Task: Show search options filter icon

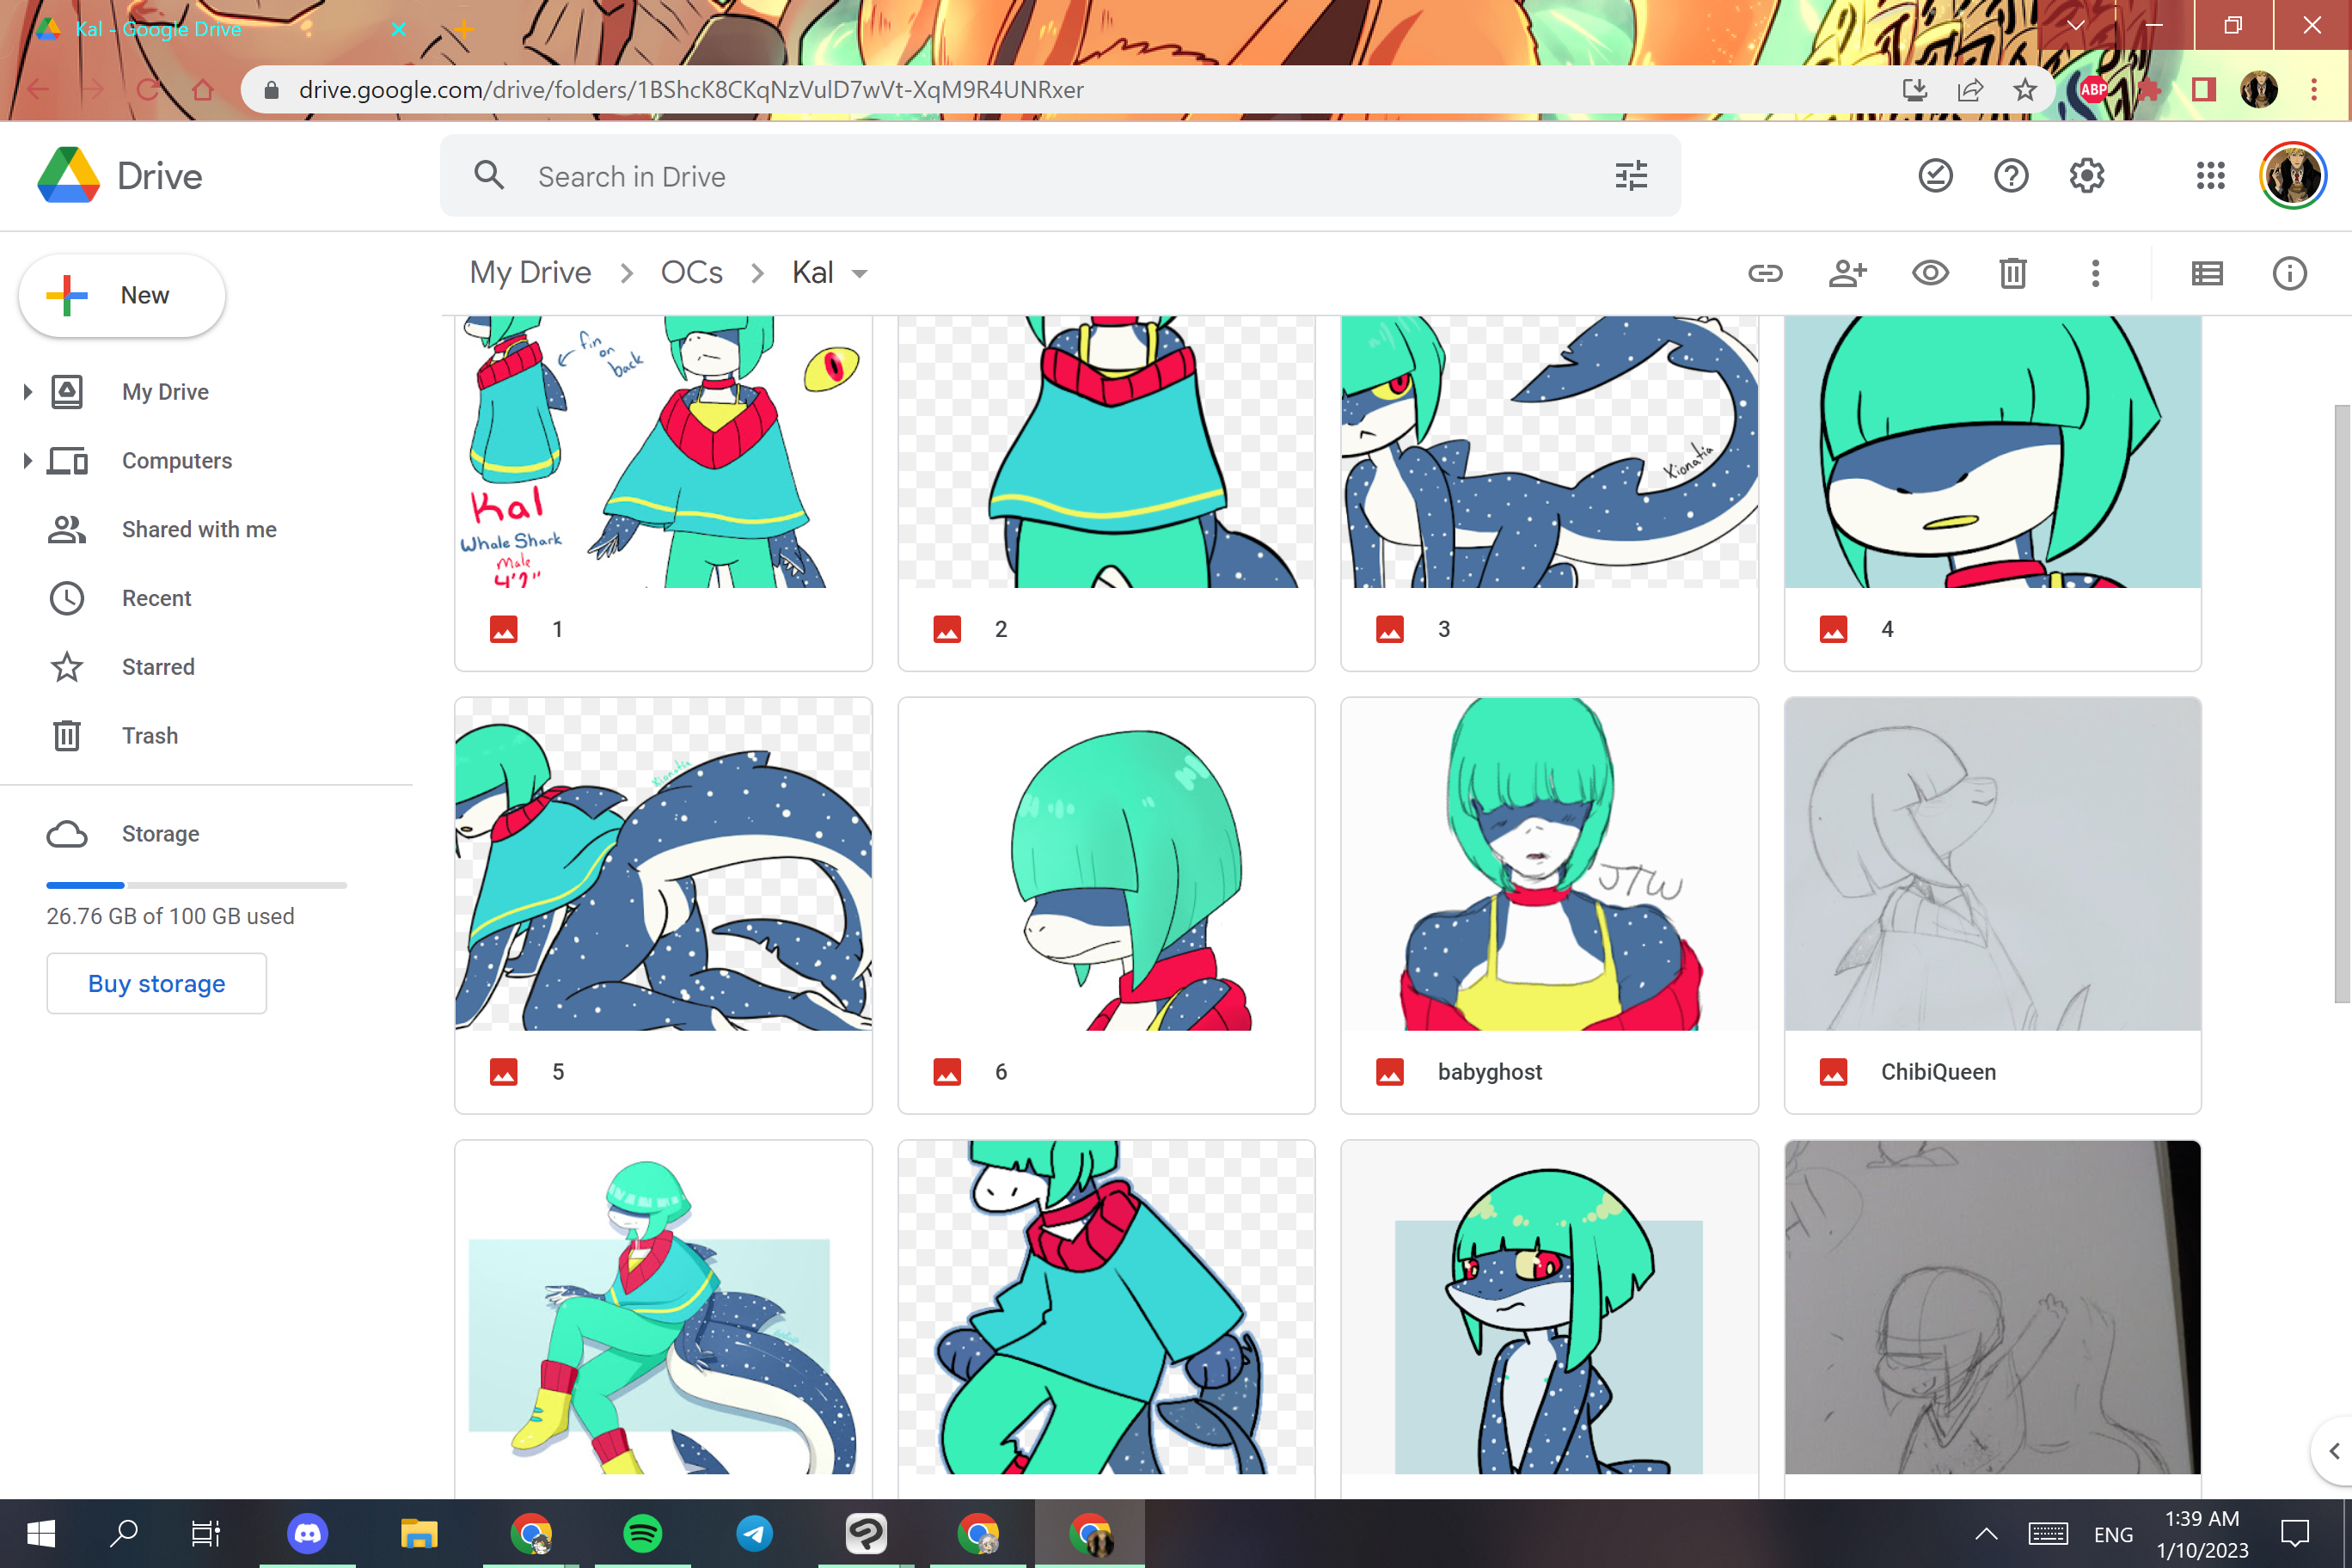Action: (1631, 176)
